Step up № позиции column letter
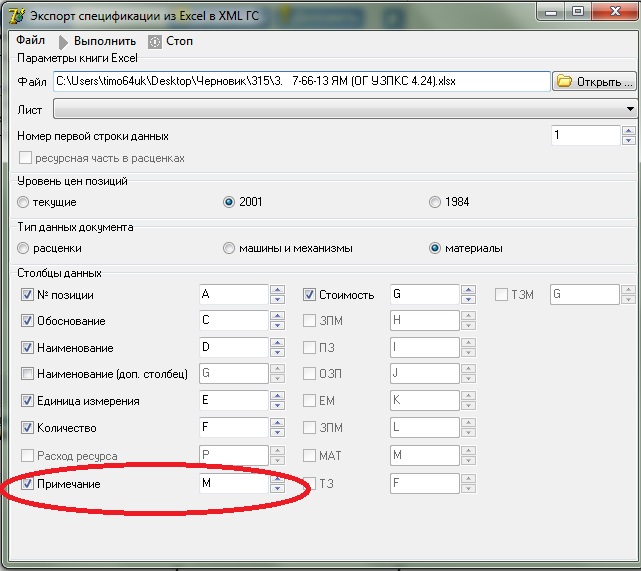Image resolution: width=641 pixels, height=571 pixels. (277, 290)
